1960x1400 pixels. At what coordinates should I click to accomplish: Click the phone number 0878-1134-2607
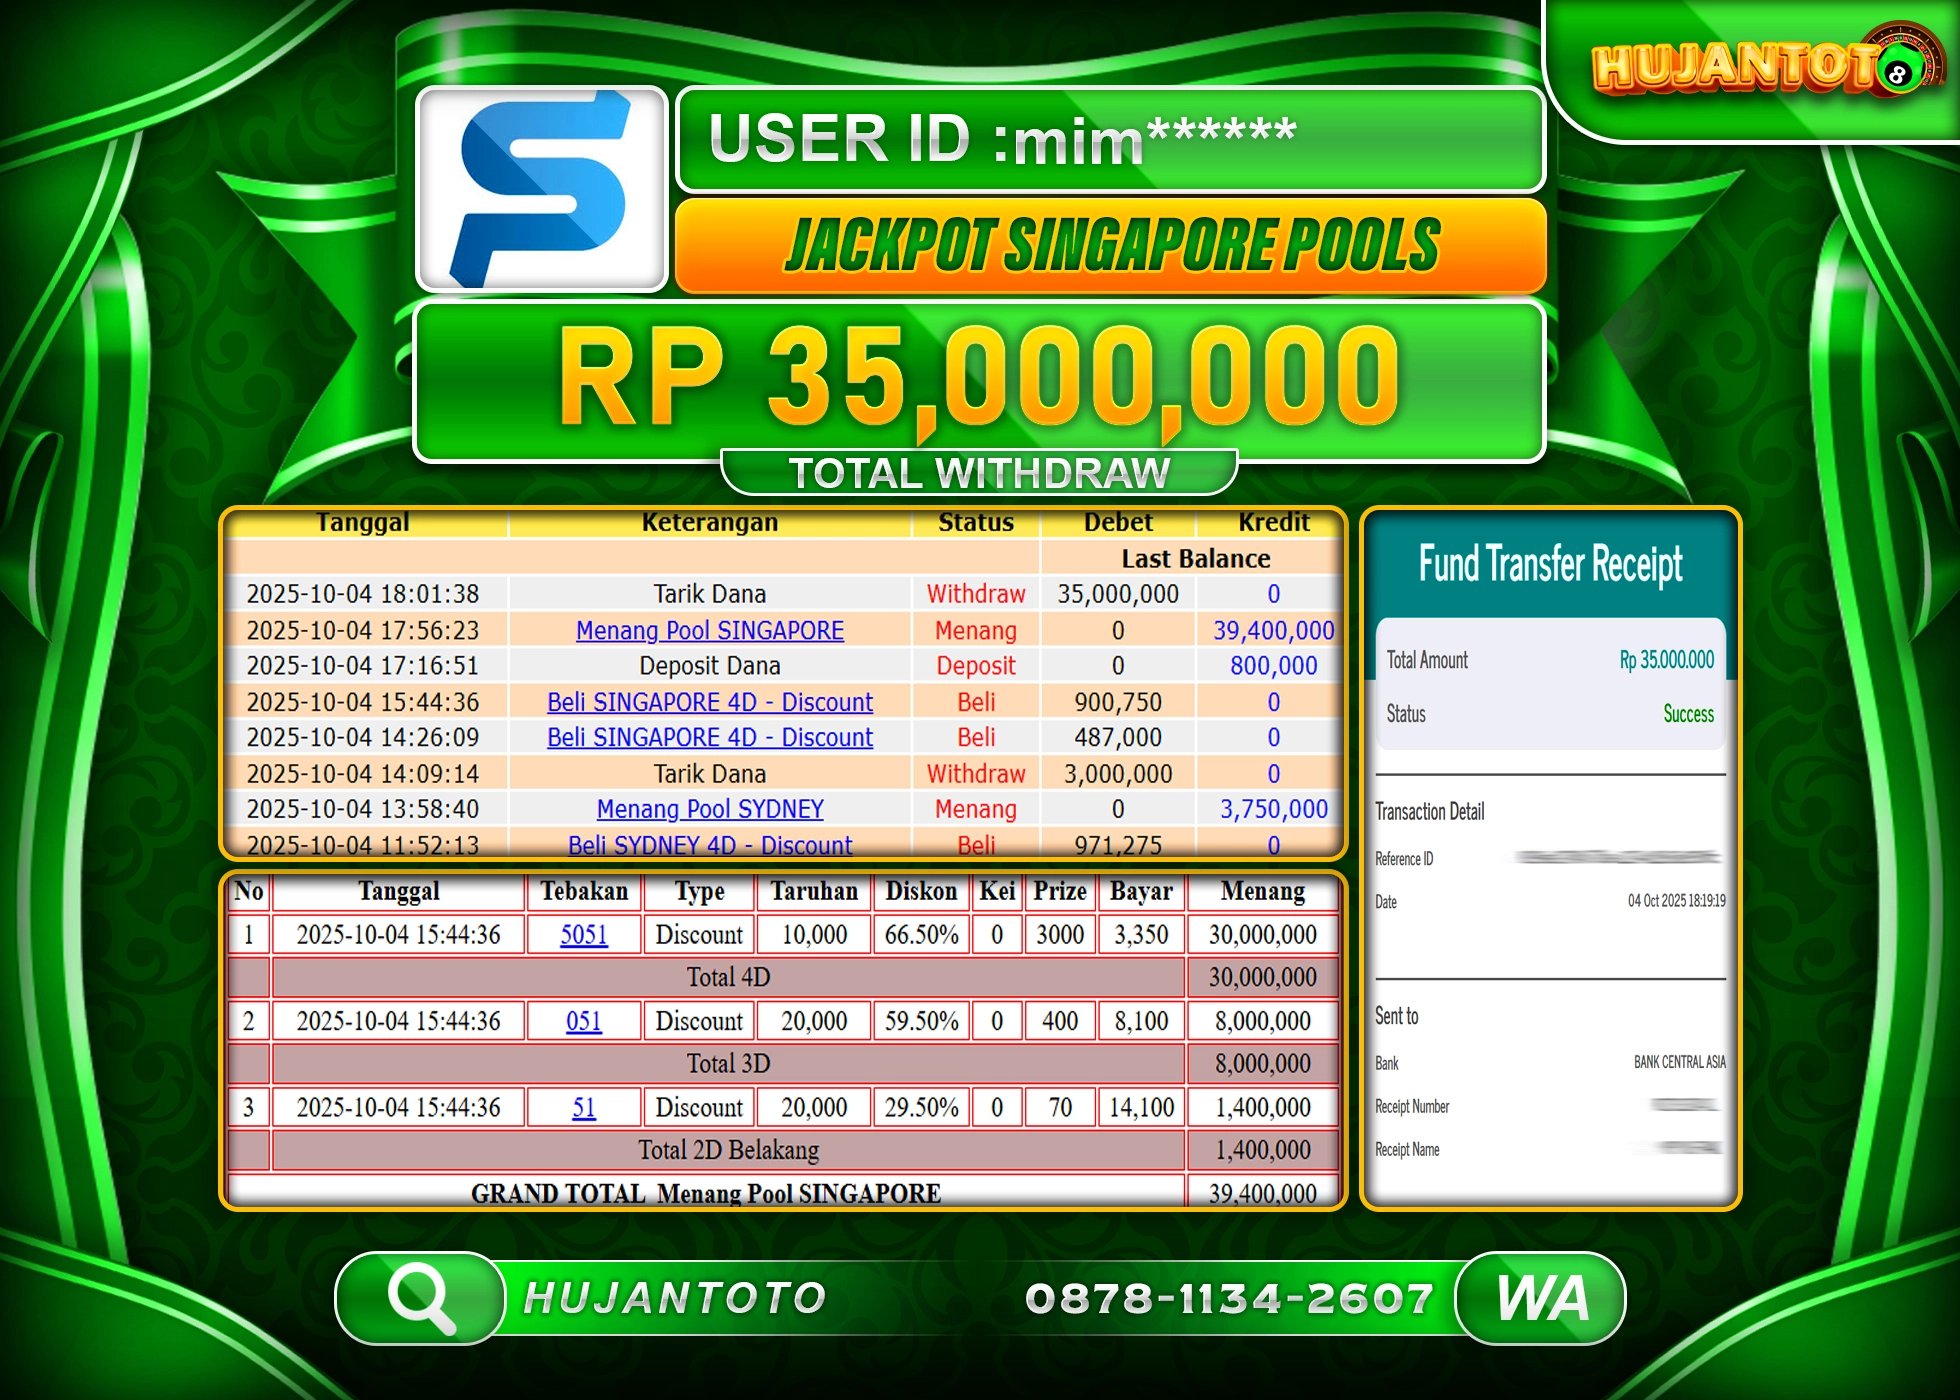[1228, 1298]
